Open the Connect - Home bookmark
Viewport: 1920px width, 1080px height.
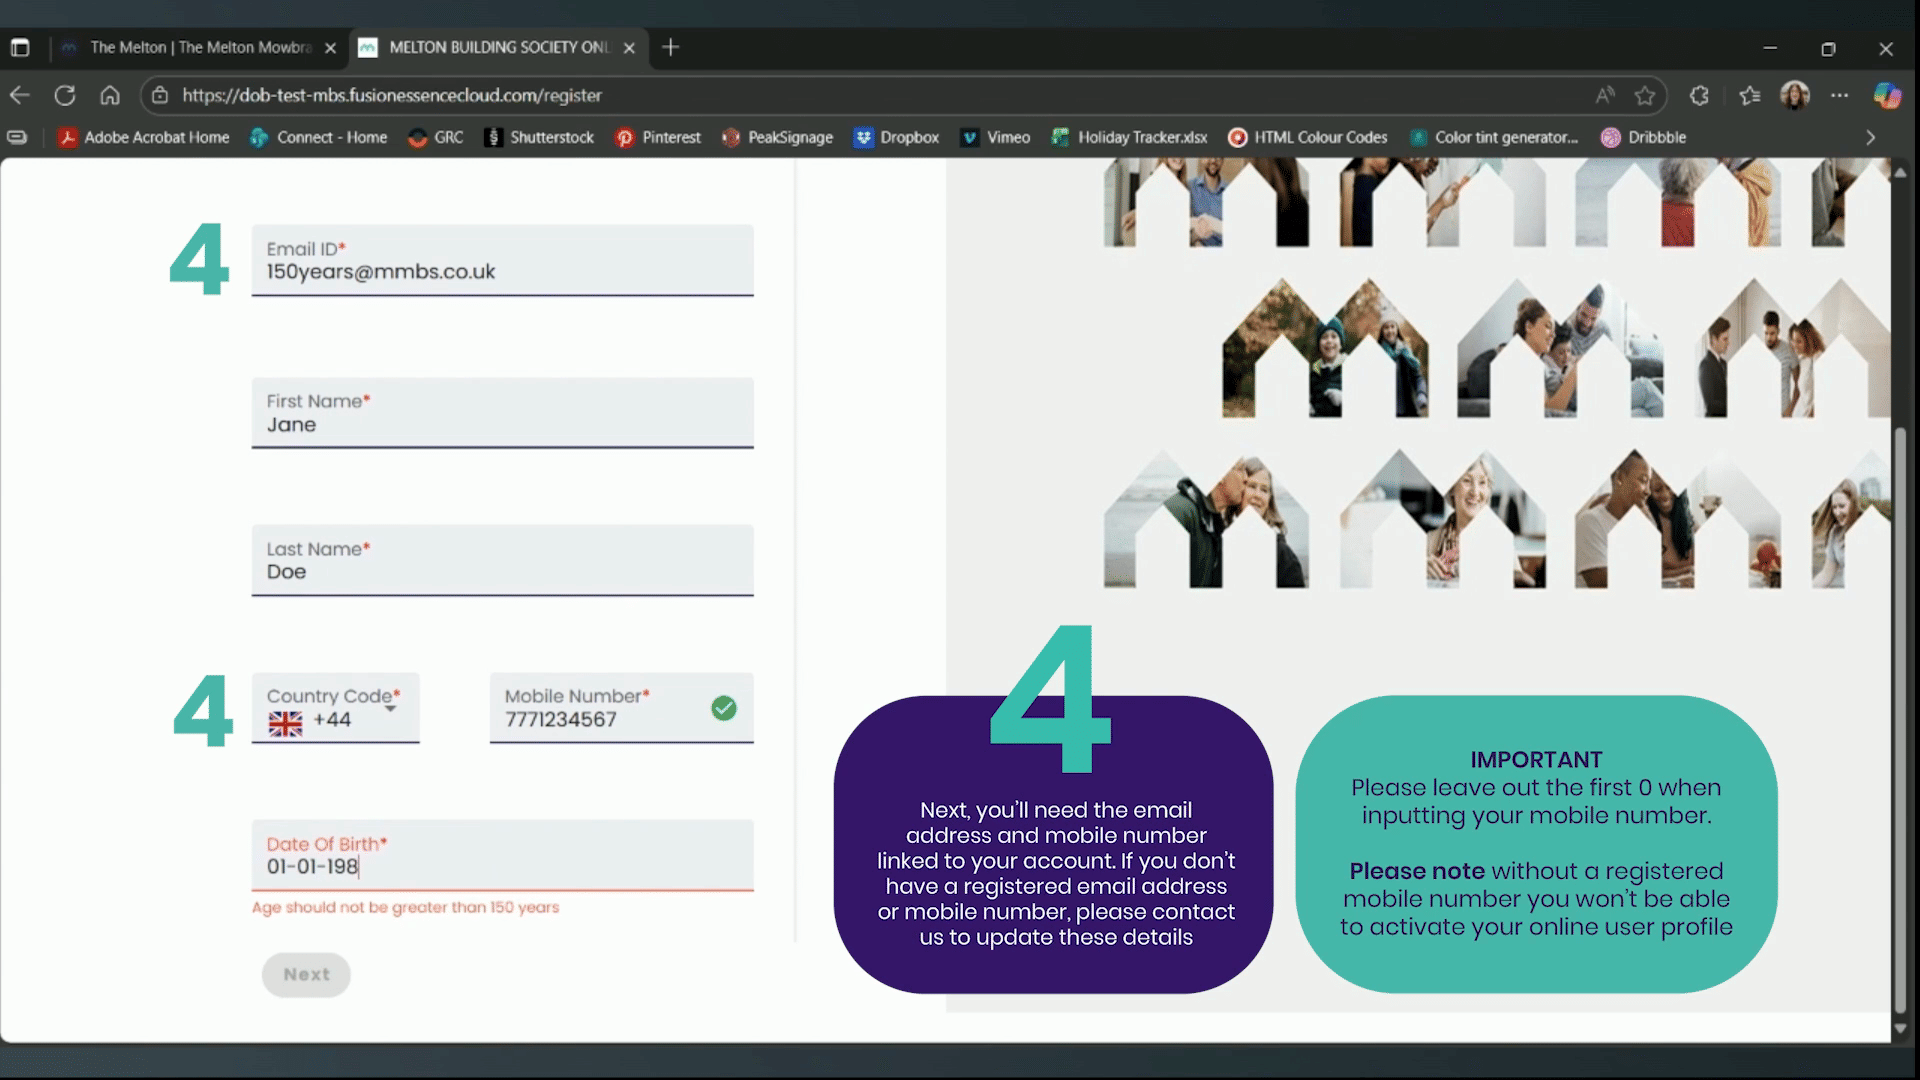pos(319,137)
